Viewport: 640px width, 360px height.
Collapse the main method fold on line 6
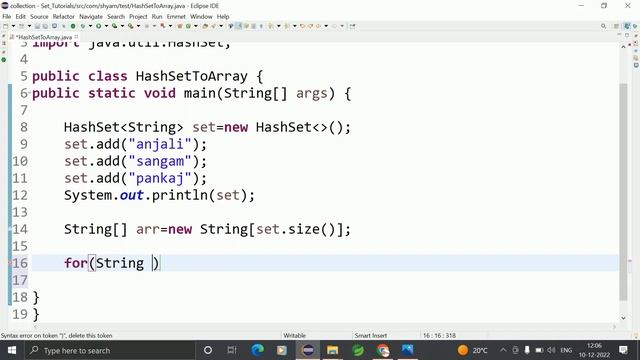[x=30, y=93]
